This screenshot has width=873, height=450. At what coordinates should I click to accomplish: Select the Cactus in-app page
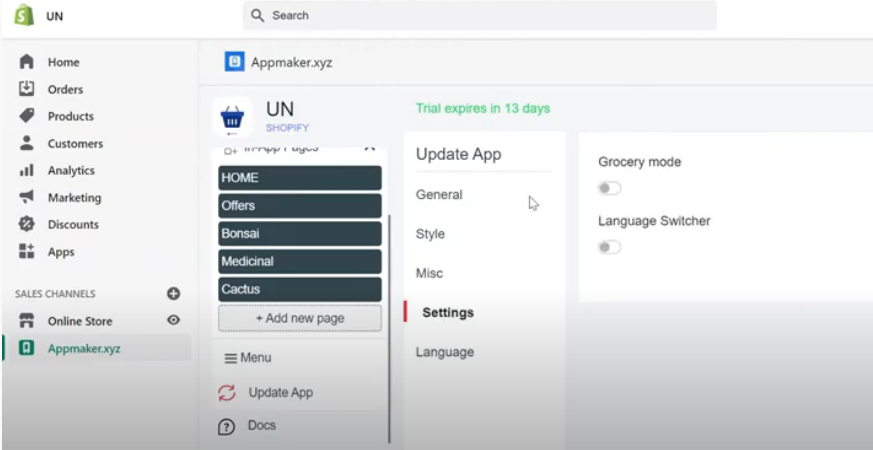pos(300,289)
